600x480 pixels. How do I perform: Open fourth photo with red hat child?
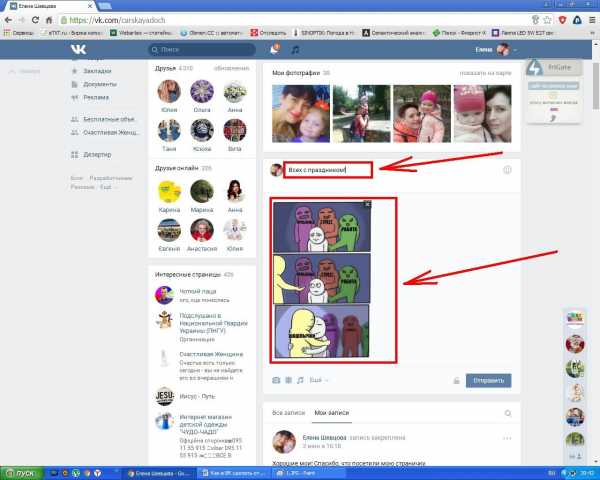(x=483, y=114)
